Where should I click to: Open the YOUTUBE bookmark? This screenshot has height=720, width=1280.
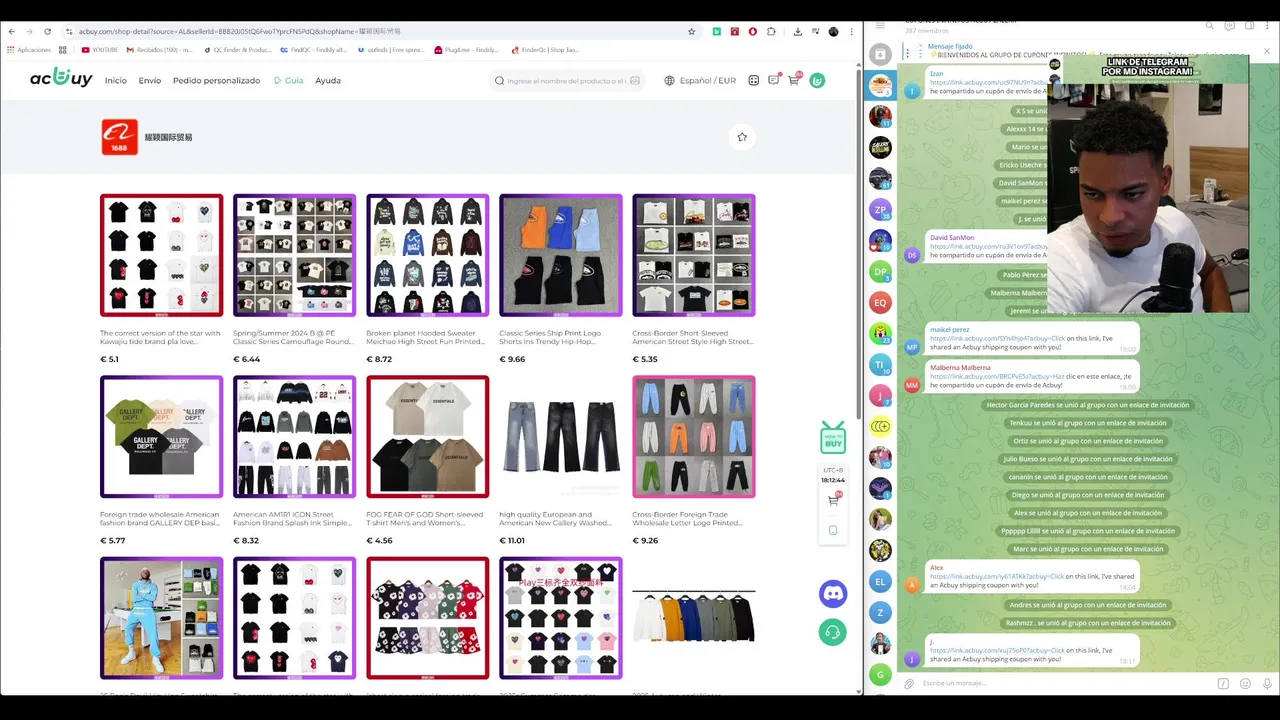100,49
